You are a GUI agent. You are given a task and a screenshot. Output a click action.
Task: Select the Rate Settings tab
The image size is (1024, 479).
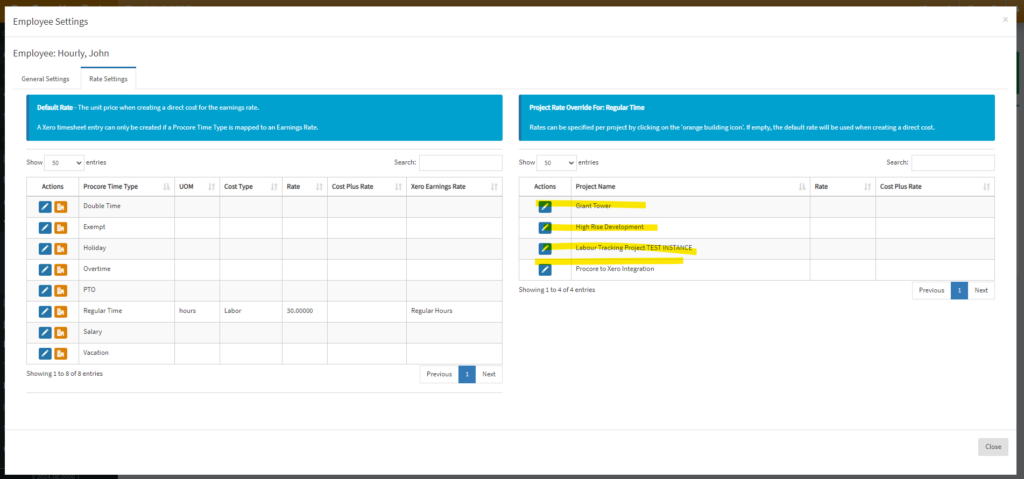tap(108, 79)
